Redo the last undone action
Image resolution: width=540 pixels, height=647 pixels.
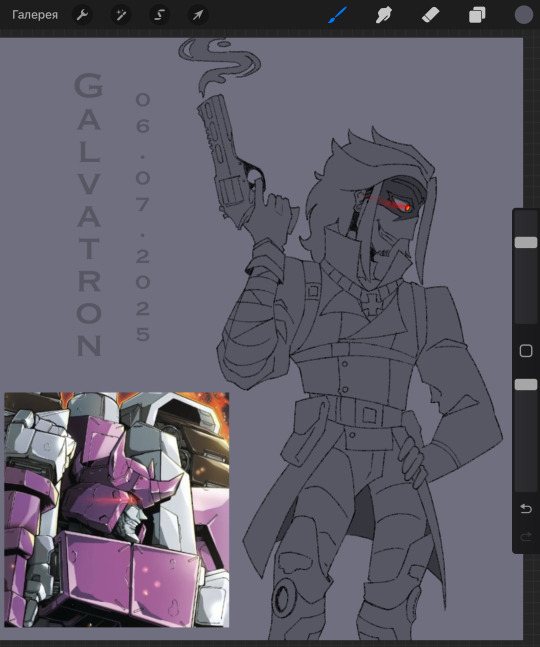(526, 536)
